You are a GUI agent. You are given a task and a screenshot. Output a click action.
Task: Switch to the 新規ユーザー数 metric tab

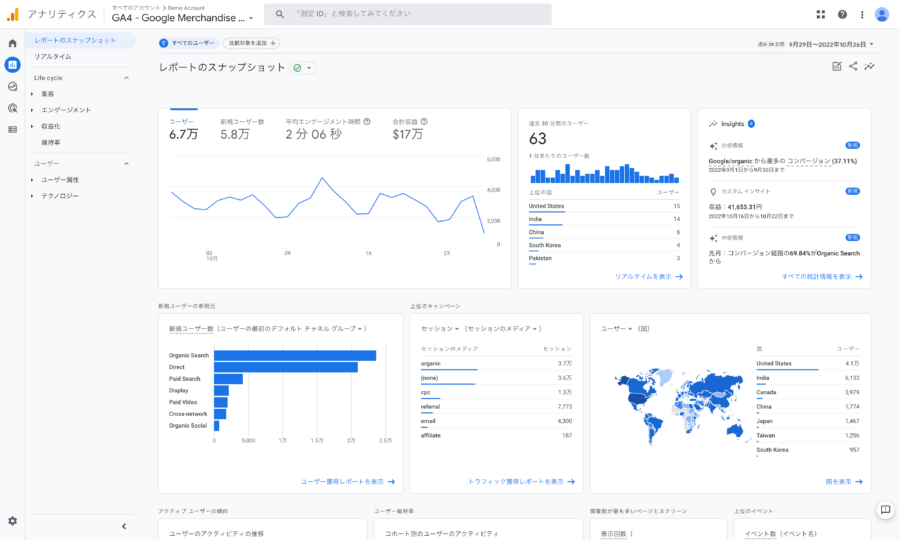pos(242,129)
